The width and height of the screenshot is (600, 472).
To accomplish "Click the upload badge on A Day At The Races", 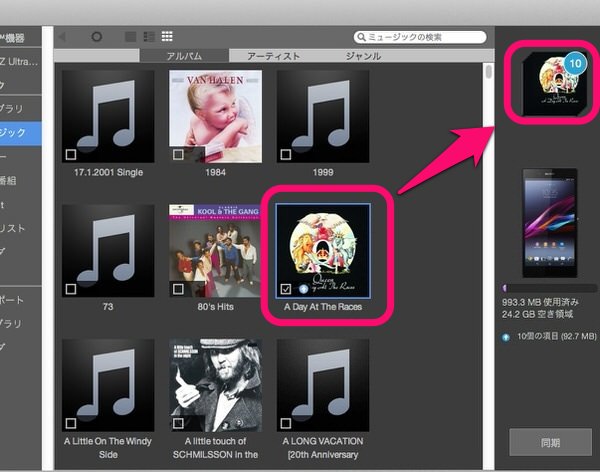I will (303, 289).
